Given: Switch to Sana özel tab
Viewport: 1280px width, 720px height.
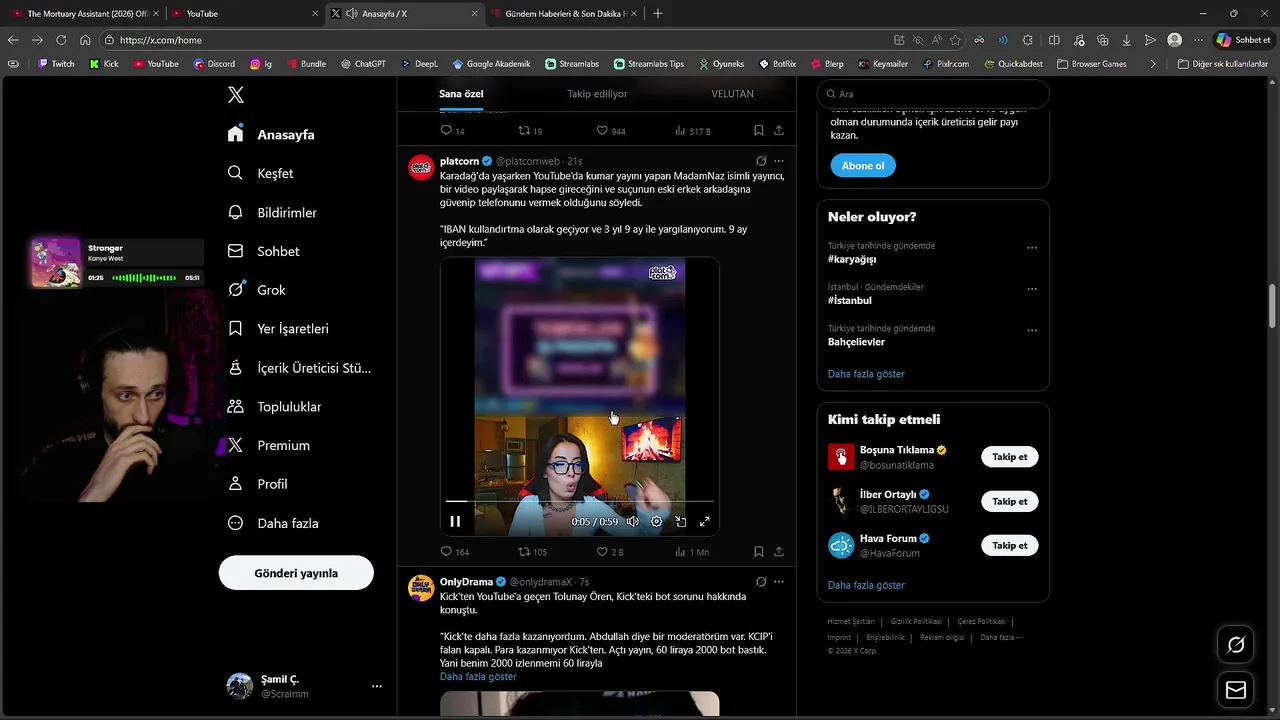Looking at the screenshot, I should click(461, 94).
